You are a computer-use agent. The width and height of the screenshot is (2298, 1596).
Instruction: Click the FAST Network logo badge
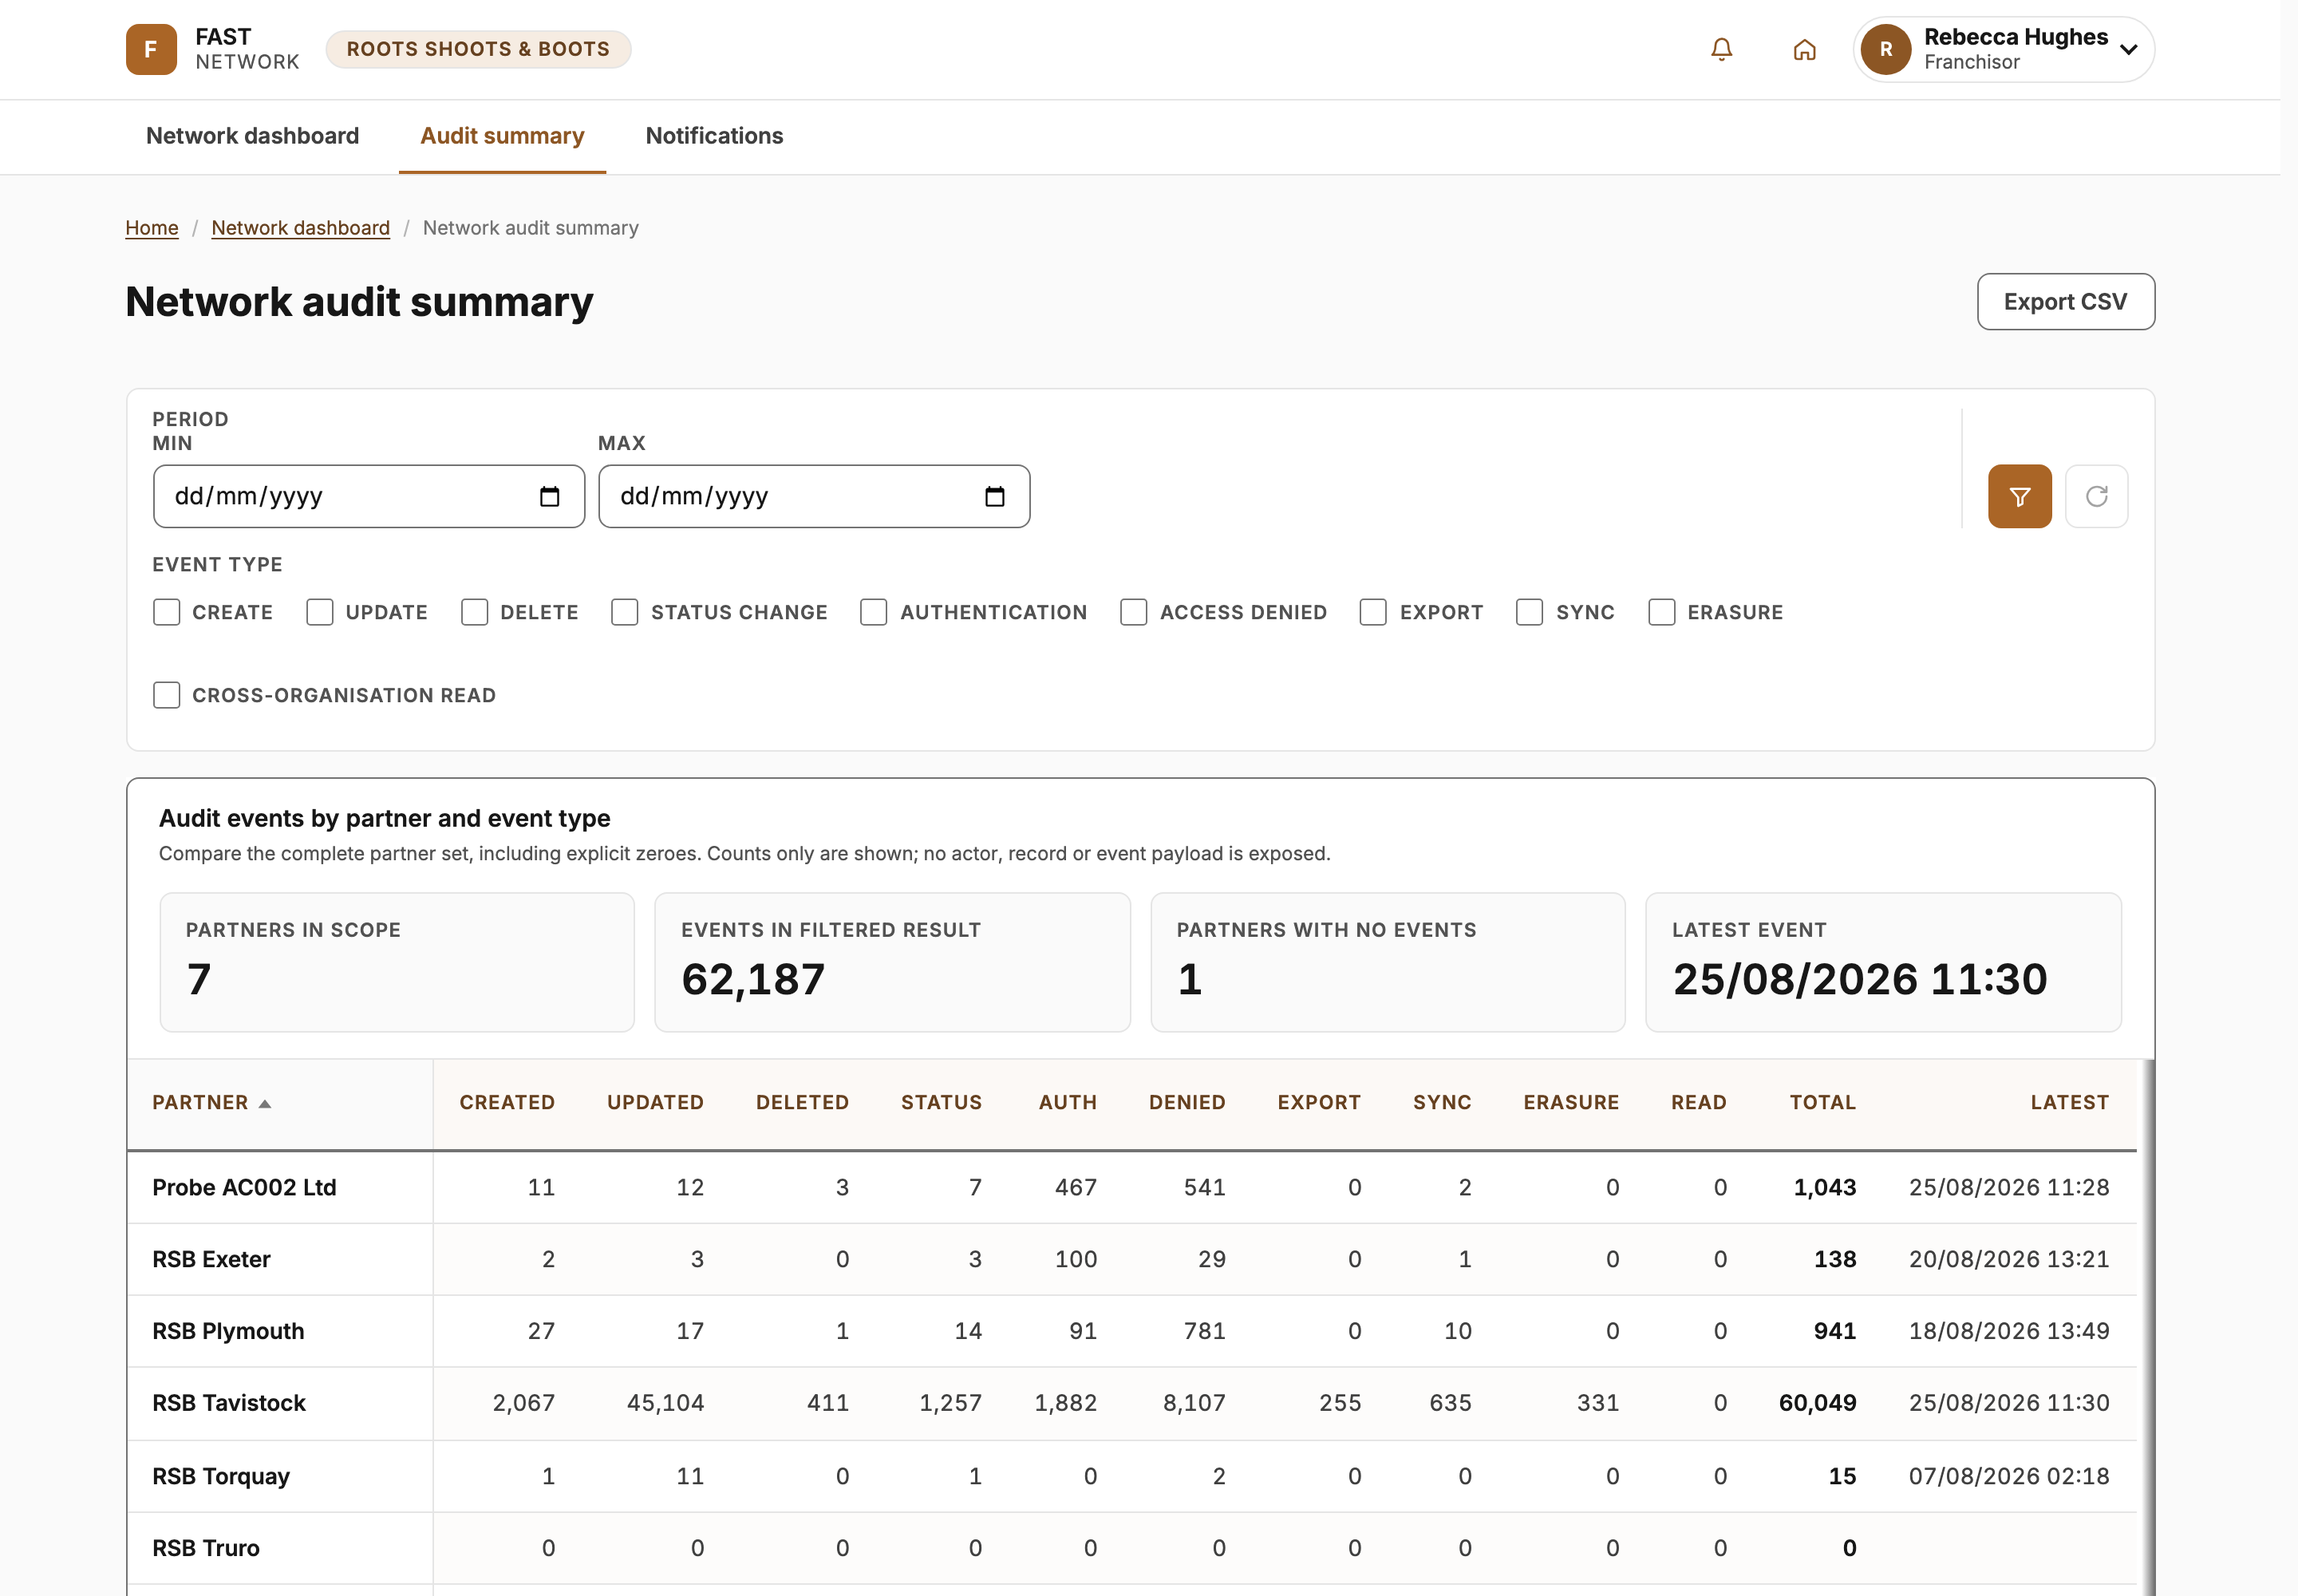(151, 49)
